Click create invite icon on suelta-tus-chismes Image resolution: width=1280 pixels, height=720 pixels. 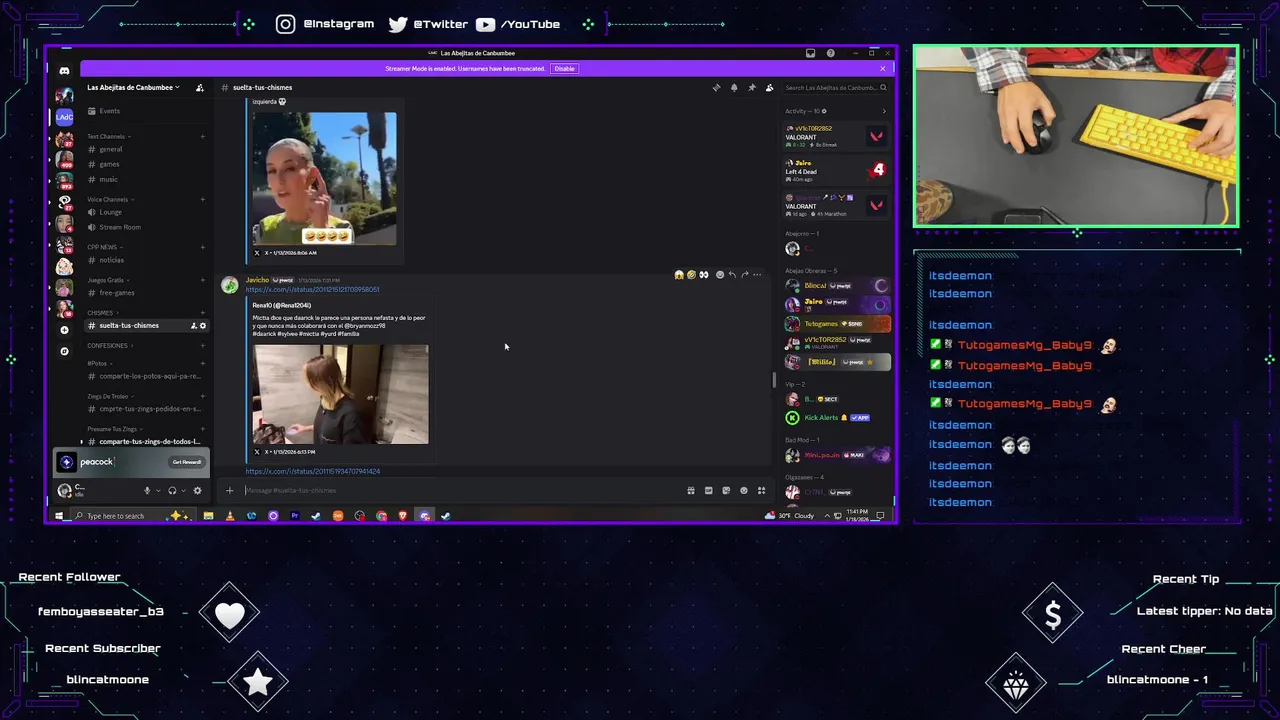coord(194,326)
